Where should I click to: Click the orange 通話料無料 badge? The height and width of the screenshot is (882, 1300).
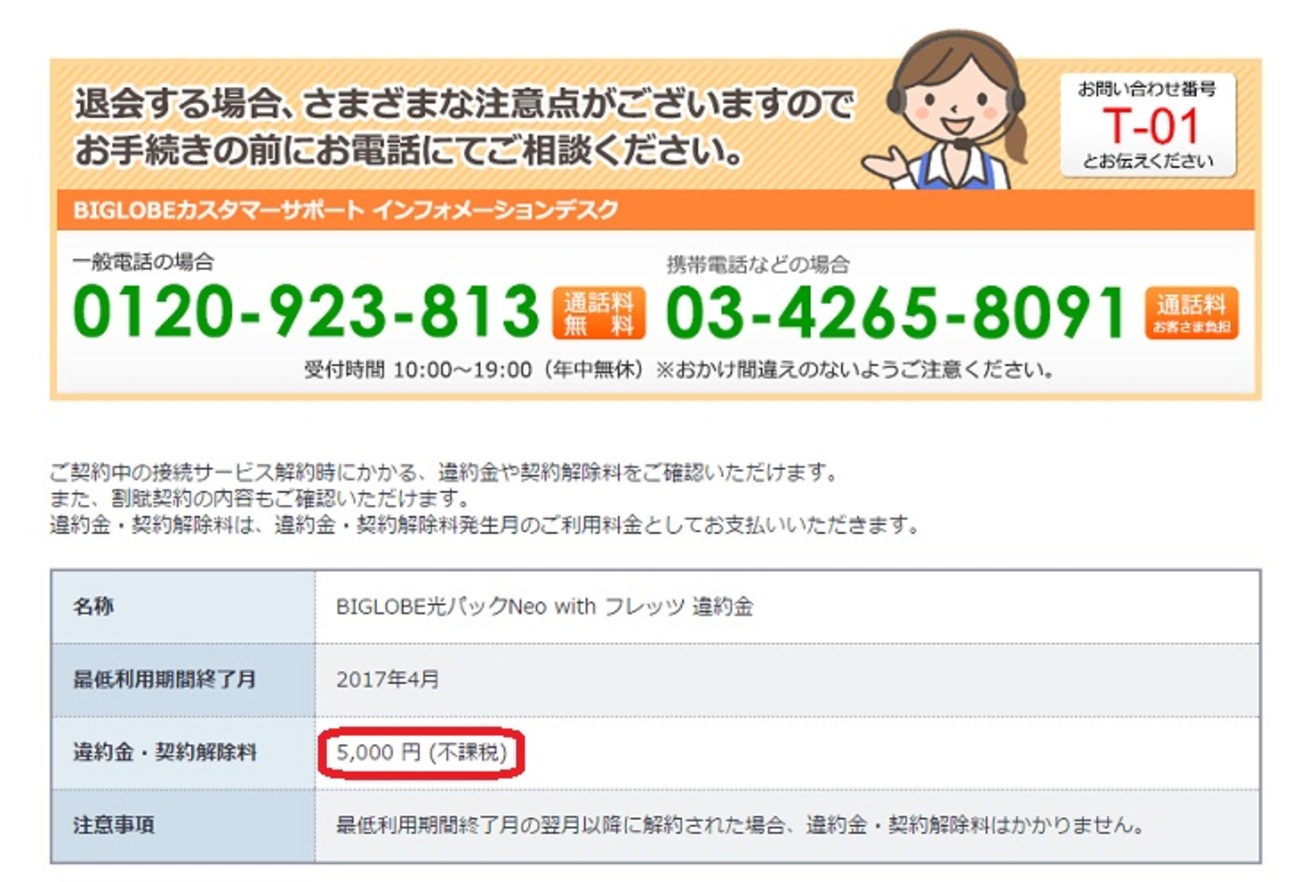tap(598, 313)
